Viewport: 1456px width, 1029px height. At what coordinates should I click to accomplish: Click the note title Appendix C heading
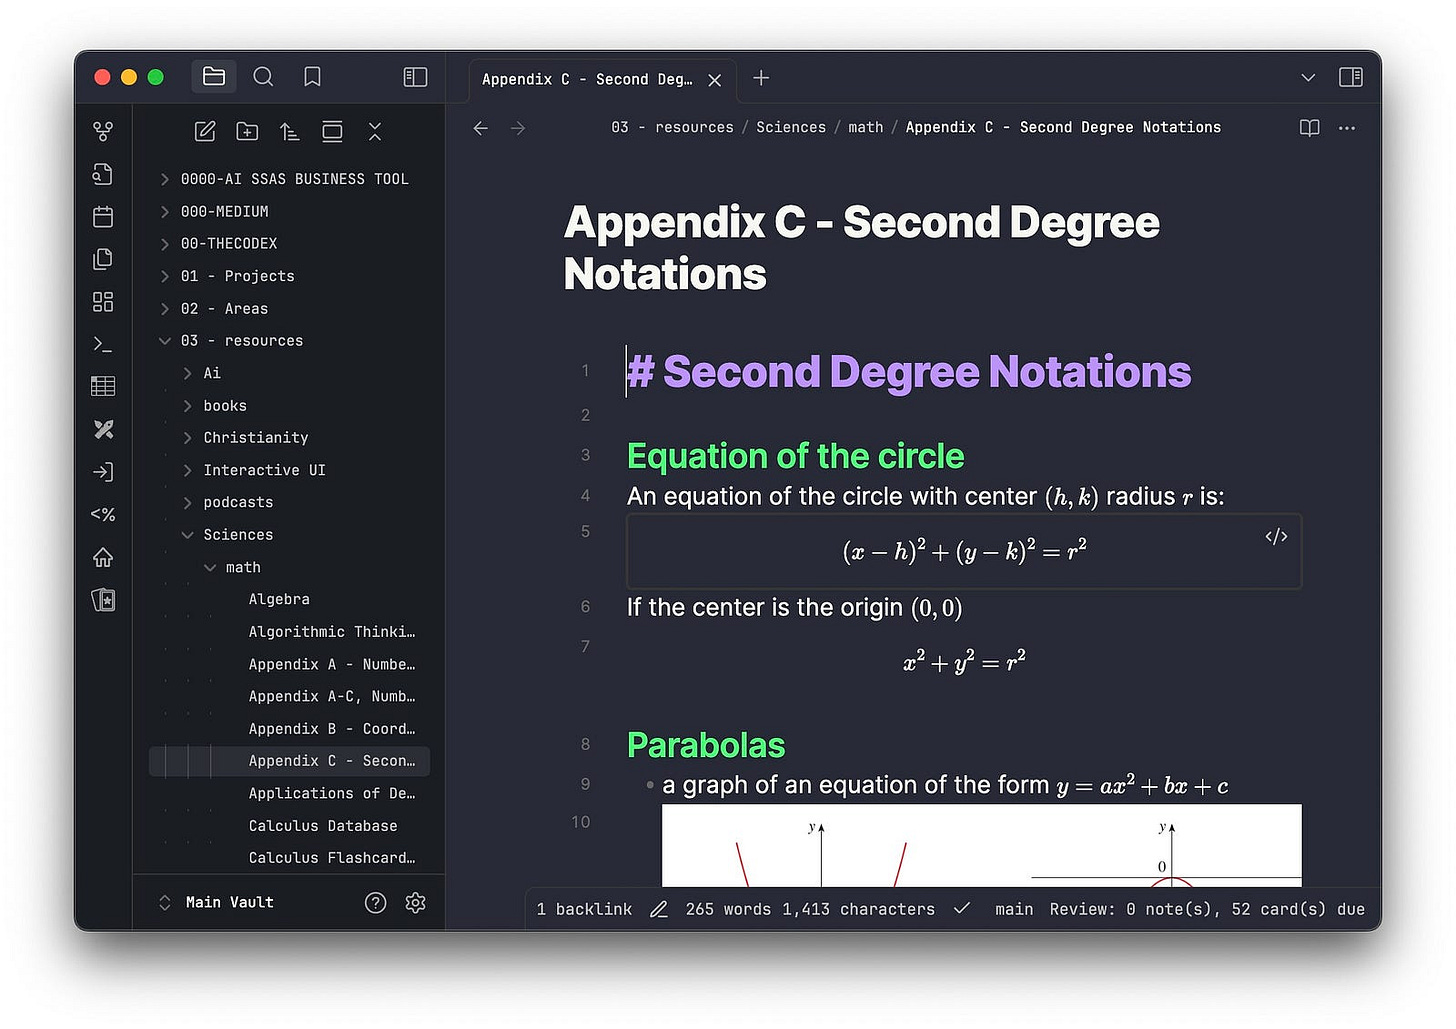point(861,248)
